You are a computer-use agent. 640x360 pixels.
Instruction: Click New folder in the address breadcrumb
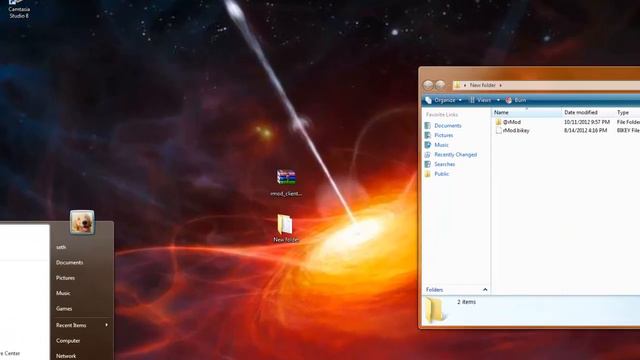482,85
